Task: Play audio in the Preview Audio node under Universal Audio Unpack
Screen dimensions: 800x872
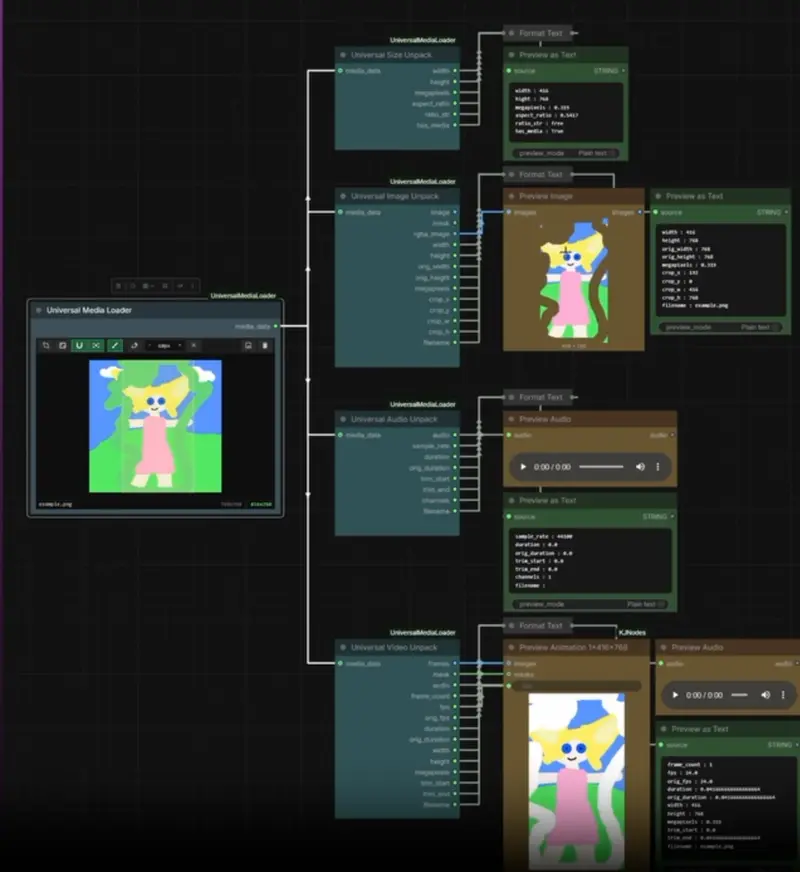Action: pos(523,467)
